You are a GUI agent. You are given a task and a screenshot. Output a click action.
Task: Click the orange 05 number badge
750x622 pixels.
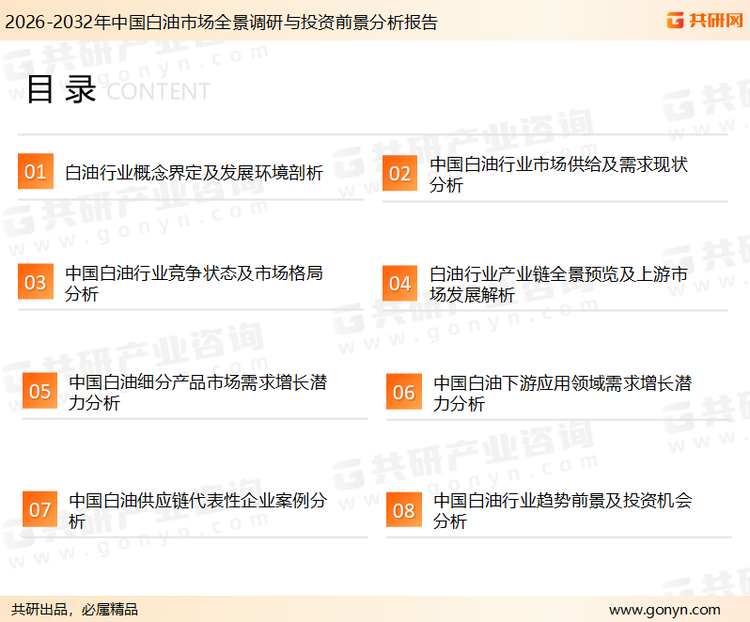[x=40, y=391]
